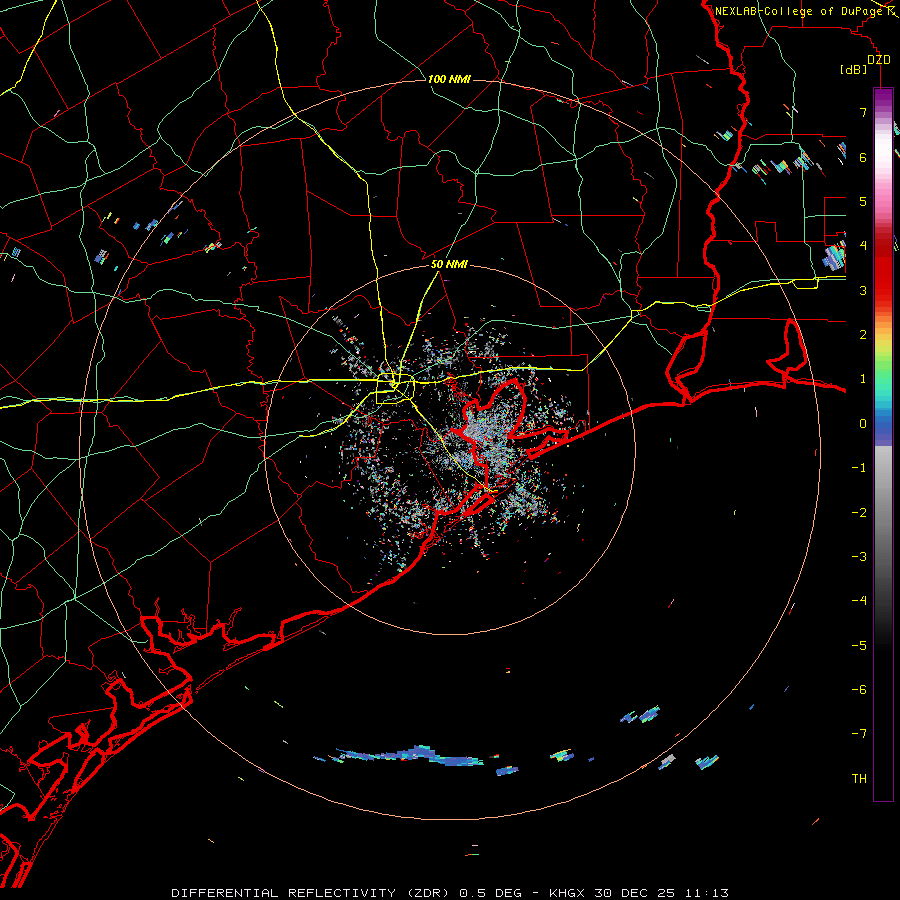Select the "-1" value on the dB scale
Screen dimensions: 900x900
pyautogui.click(x=859, y=468)
